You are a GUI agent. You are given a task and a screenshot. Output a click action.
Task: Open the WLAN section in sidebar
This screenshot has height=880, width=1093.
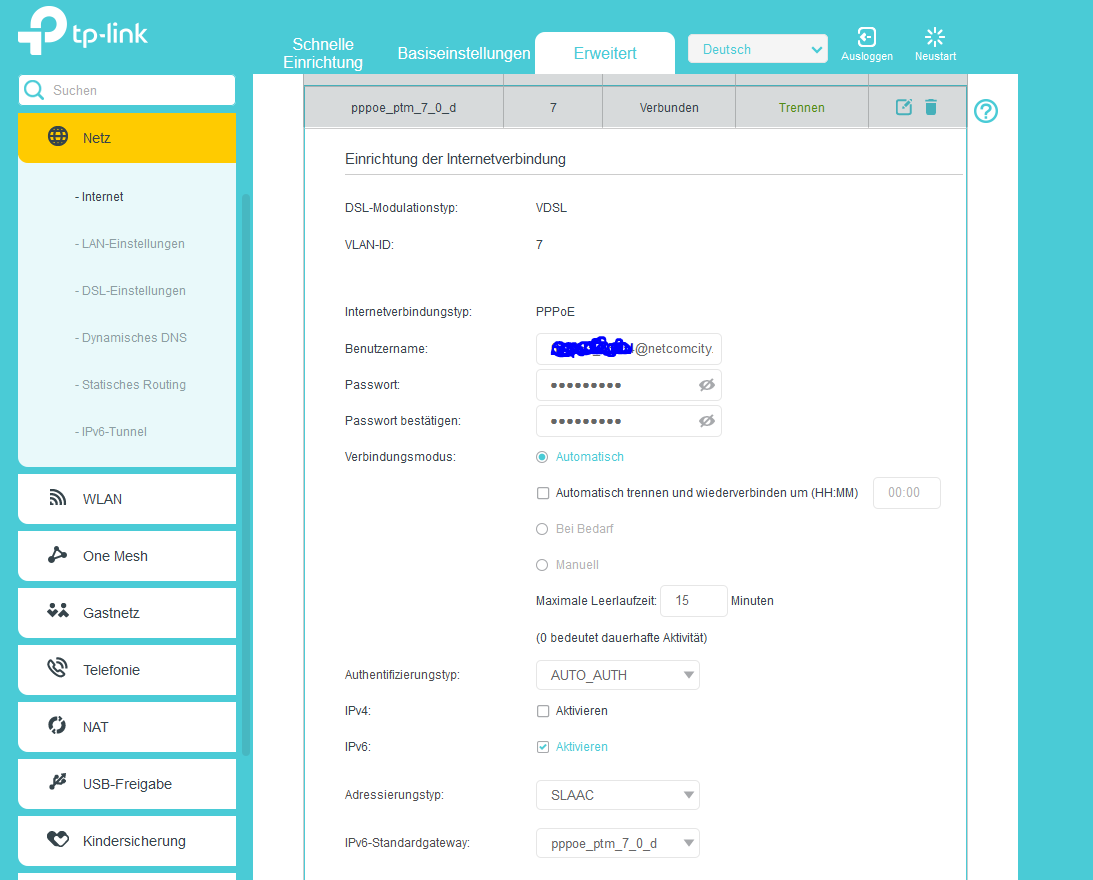pos(127,499)
